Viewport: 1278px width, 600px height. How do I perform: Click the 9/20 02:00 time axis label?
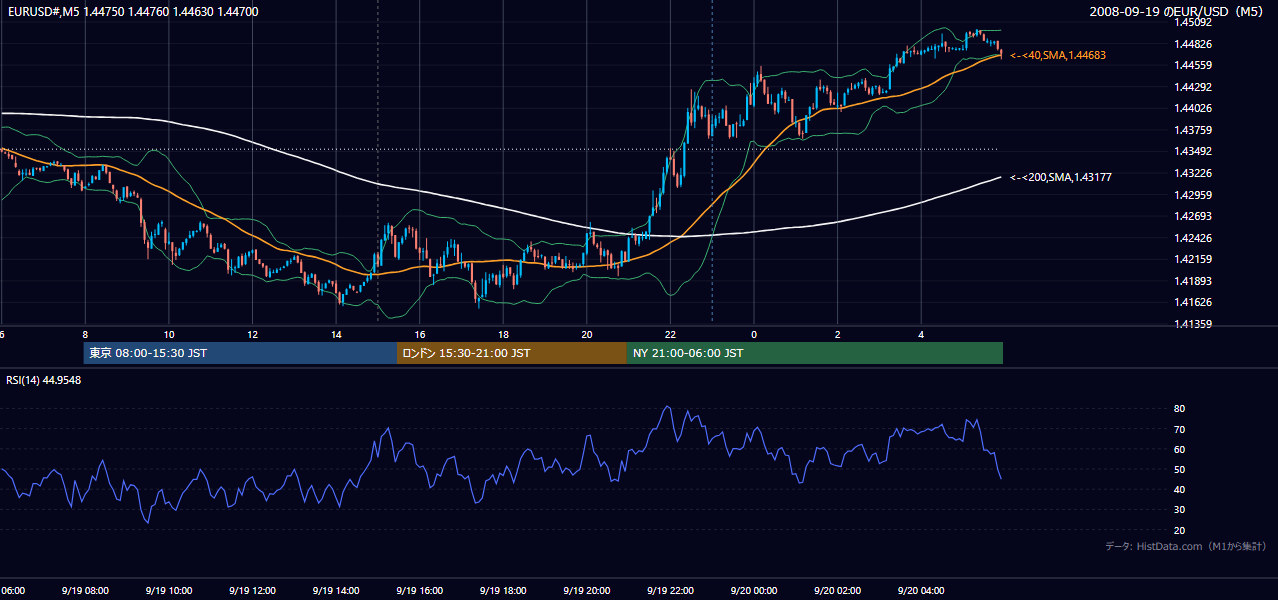coord(837,591)
